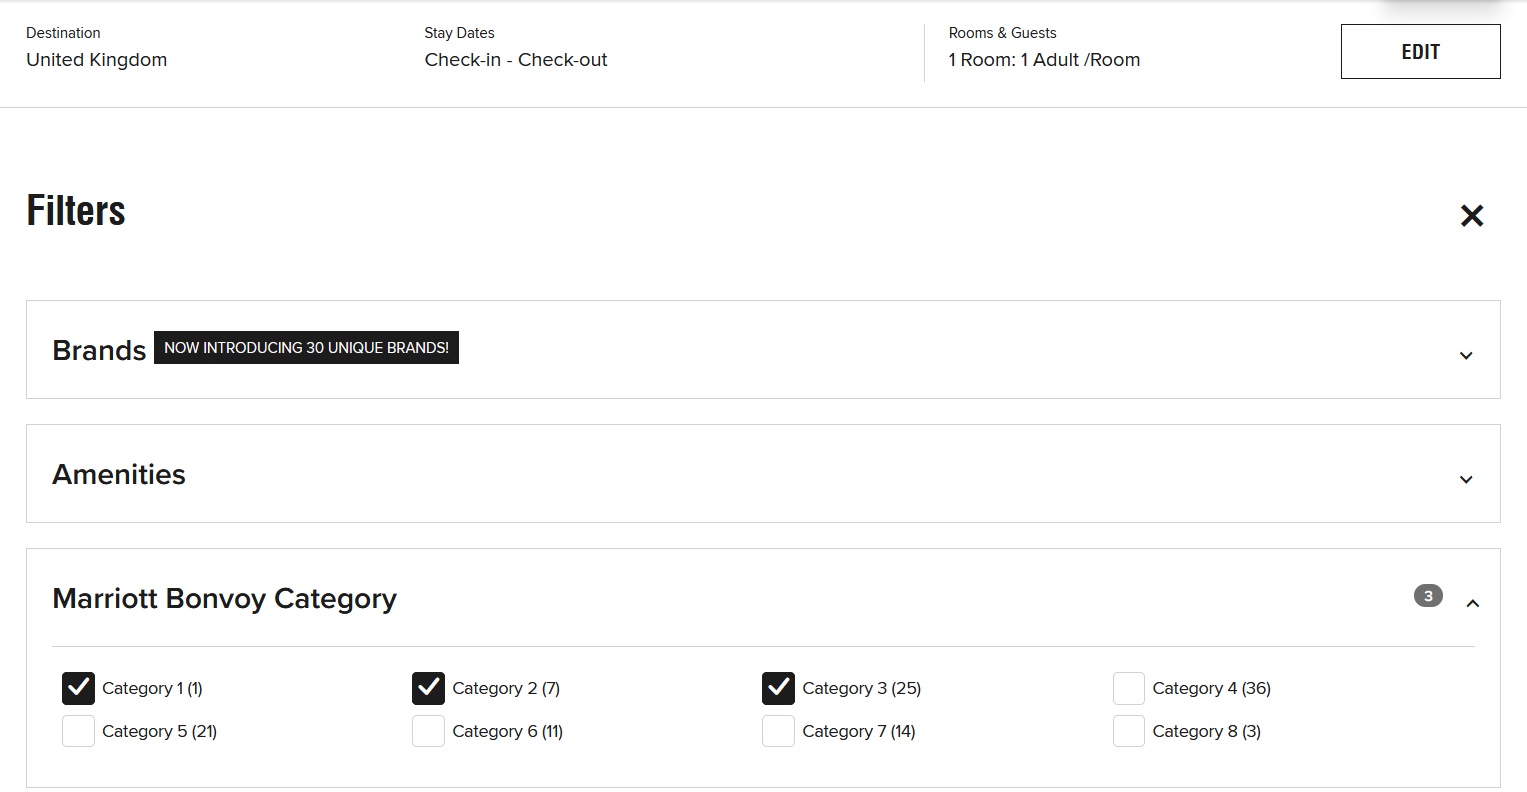Expand the Amenities section chevron
This screenshot has width=1527, height=792.
(1466, 479)
